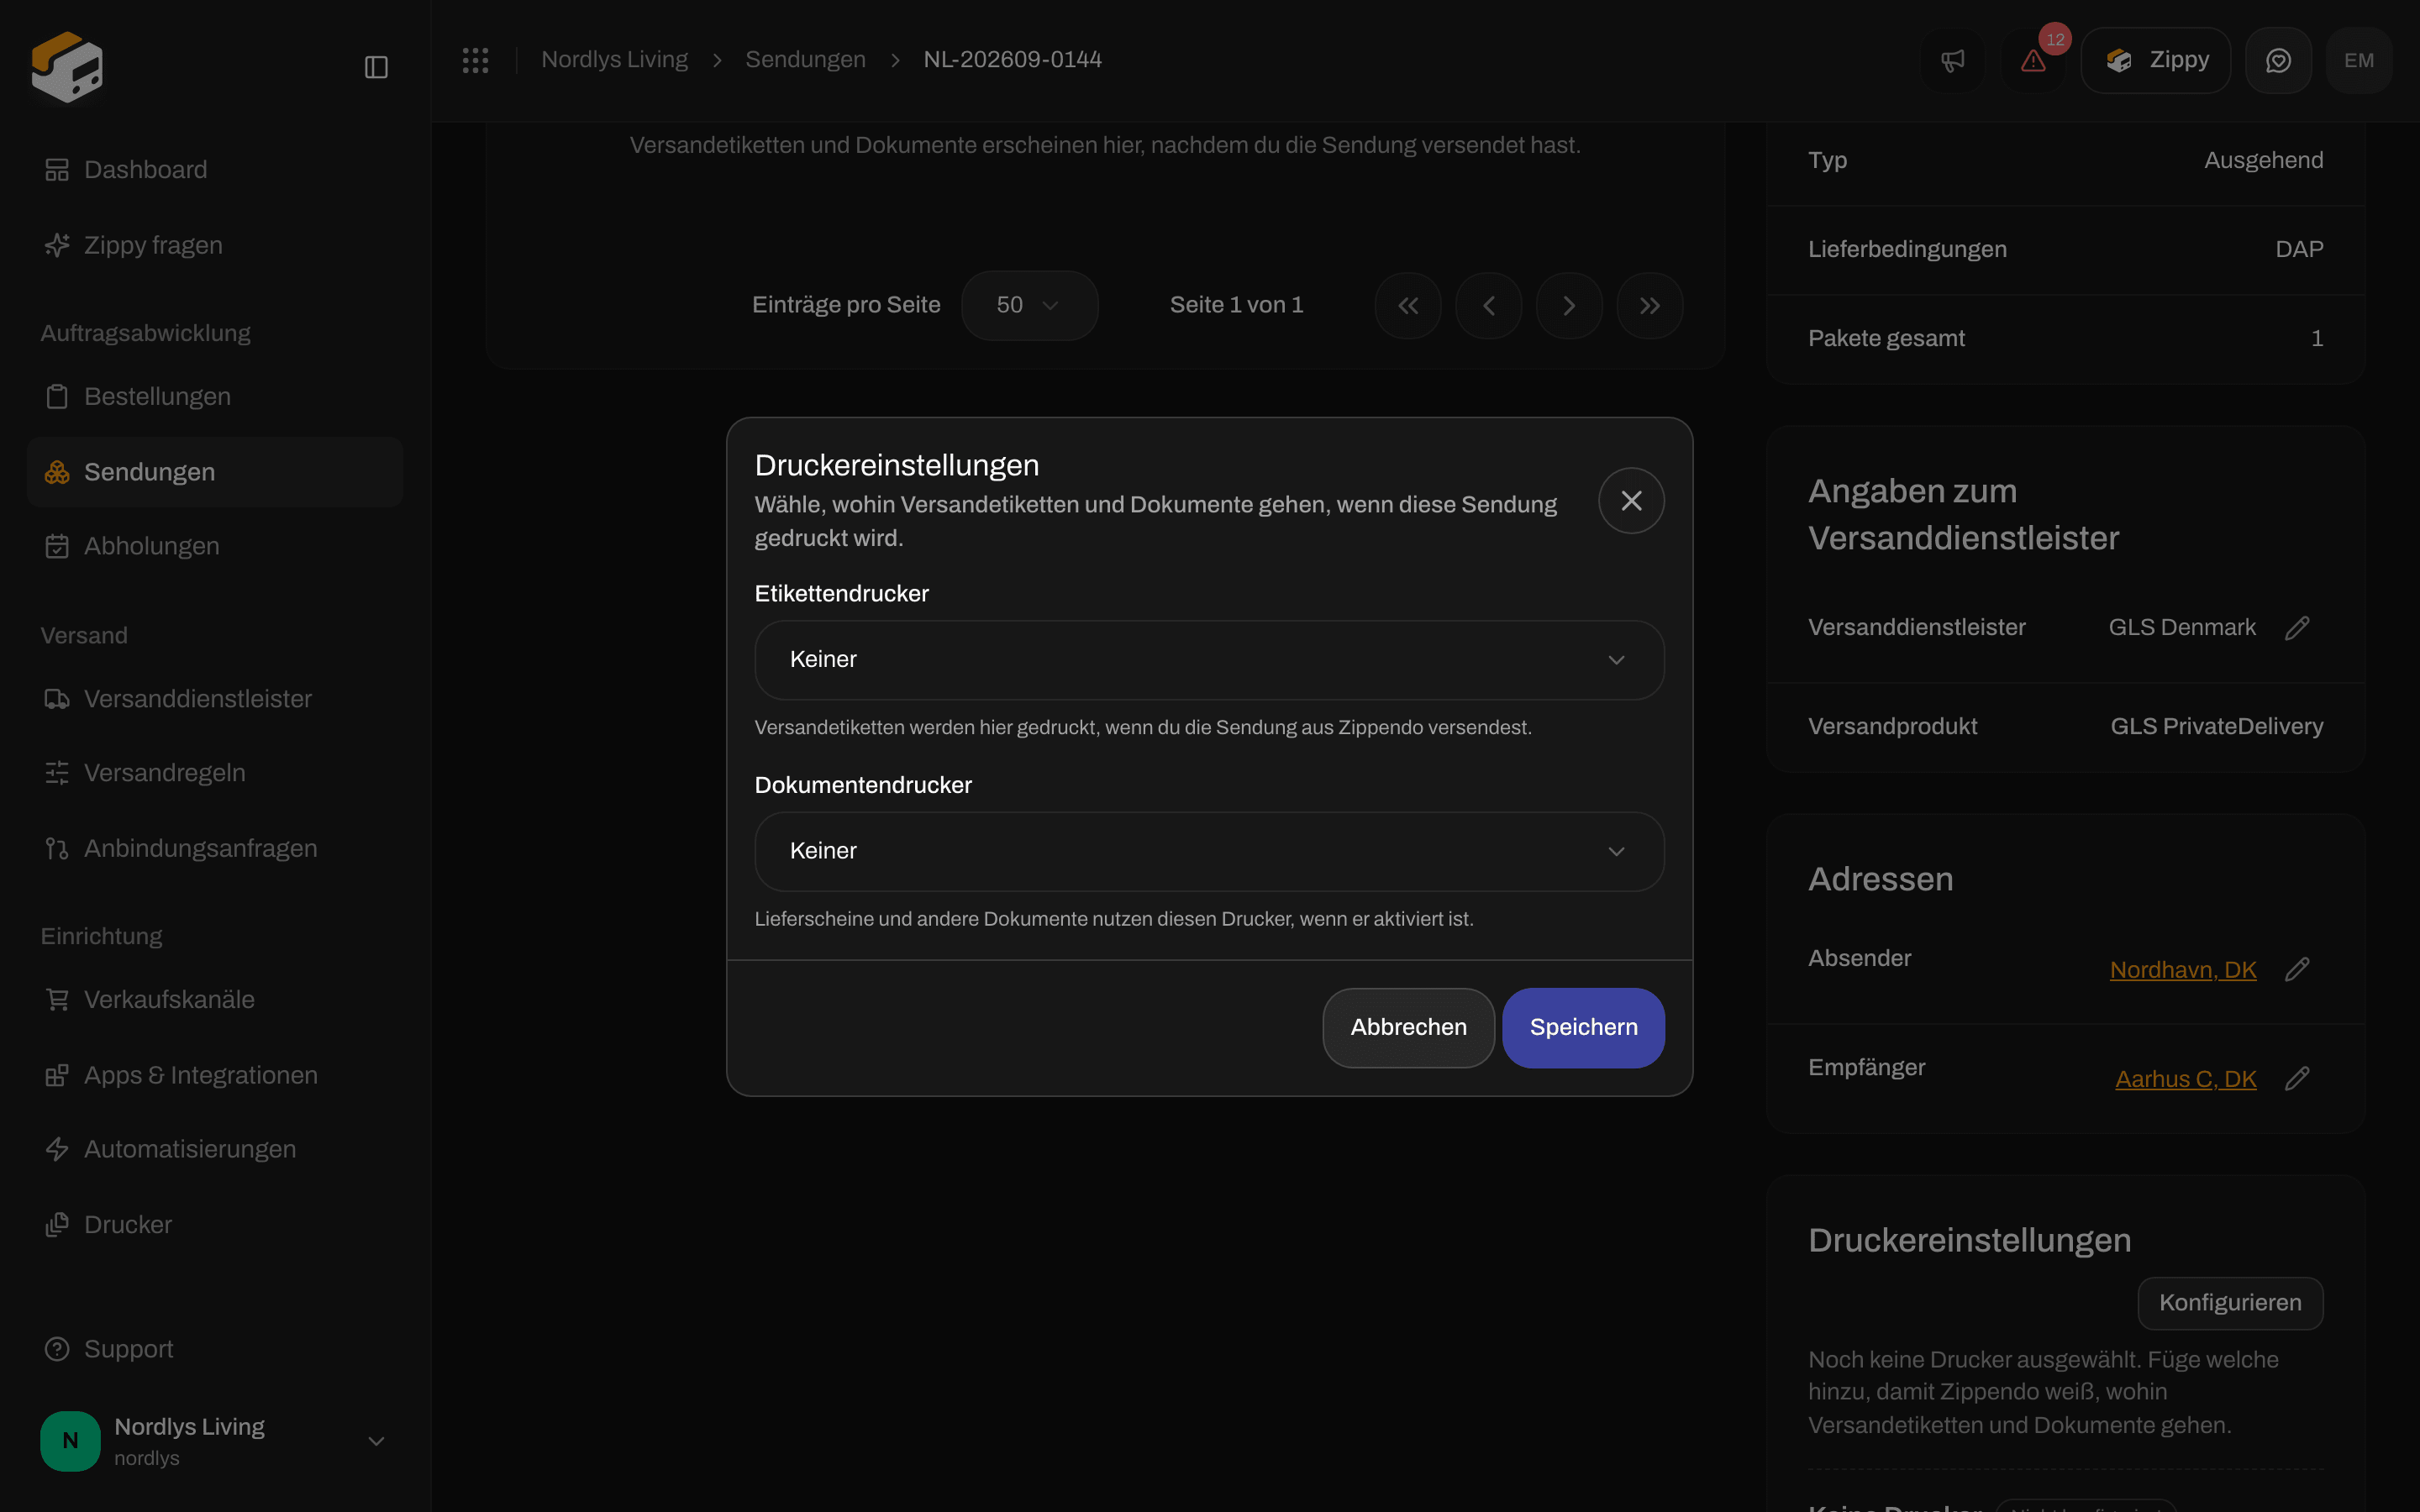This screenshot has height=1512, width=2420.
Task: Open the Aarhus C, DK recipient link
Action: (x=2186, y=1080)
